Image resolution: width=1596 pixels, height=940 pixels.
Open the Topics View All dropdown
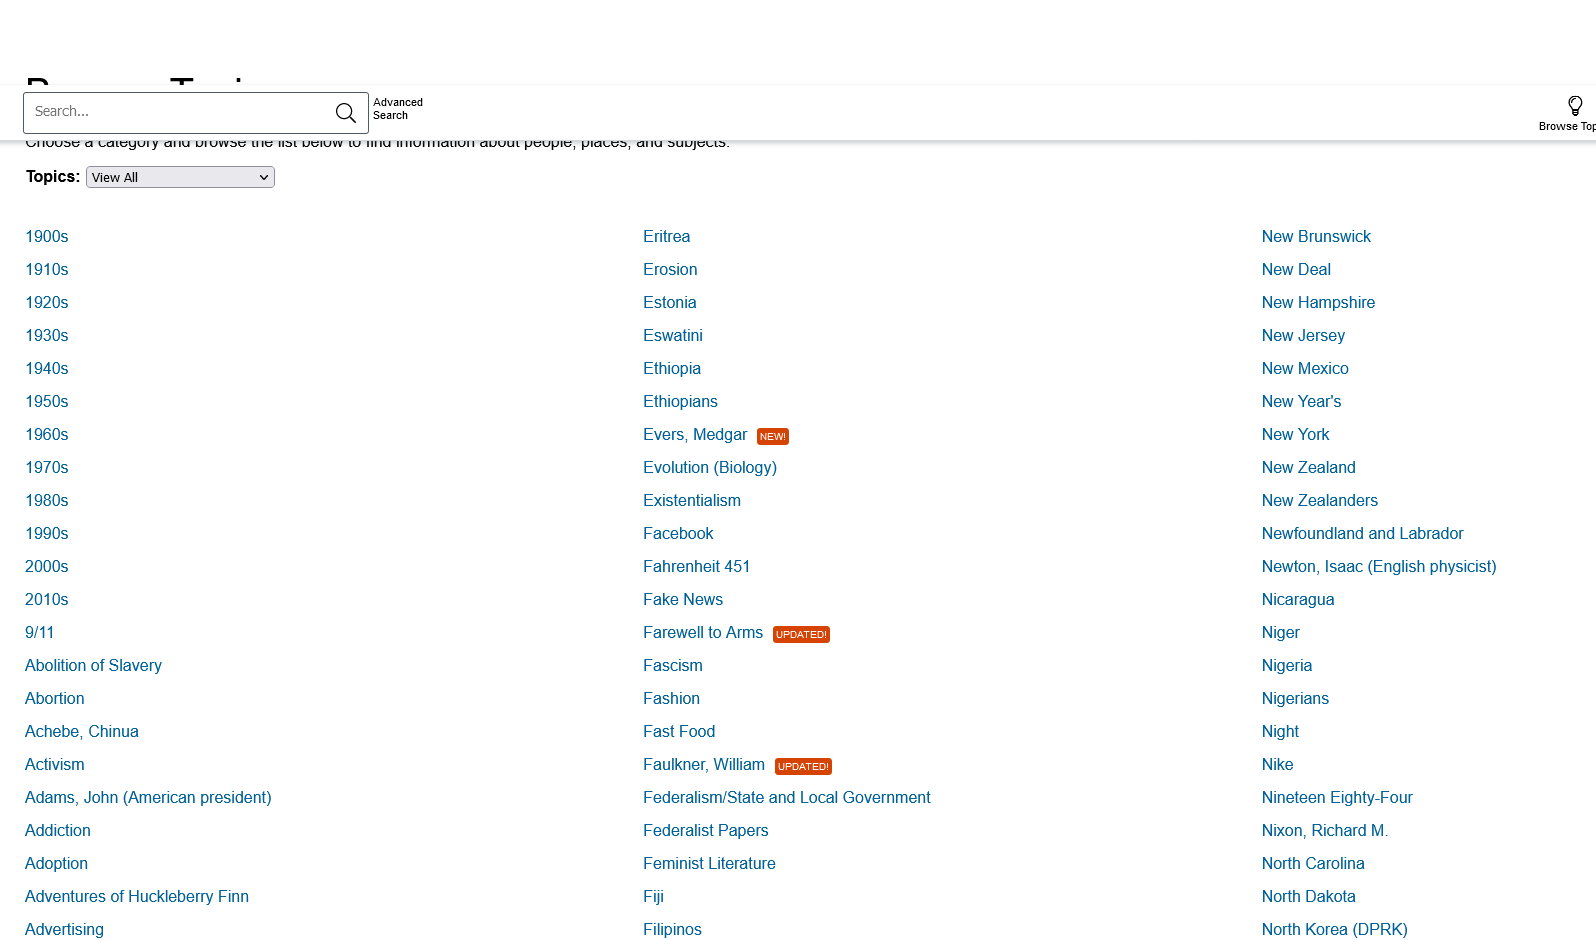tap(180, 177)
